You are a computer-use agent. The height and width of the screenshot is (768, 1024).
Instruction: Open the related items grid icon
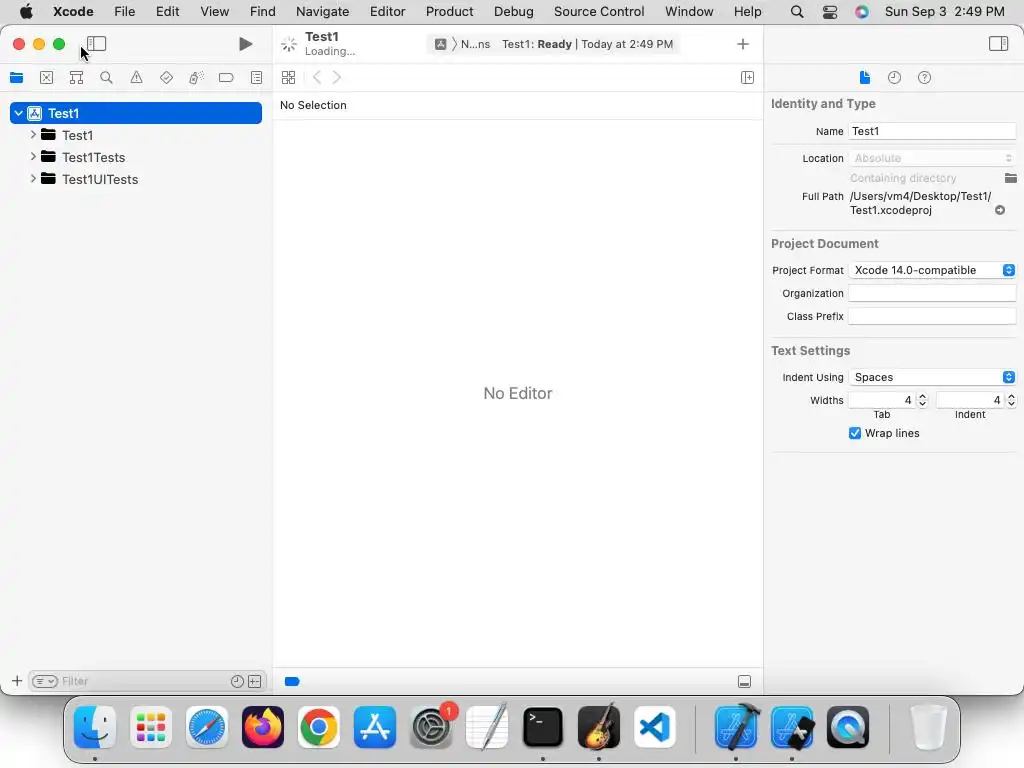click(x=289, y=78)
